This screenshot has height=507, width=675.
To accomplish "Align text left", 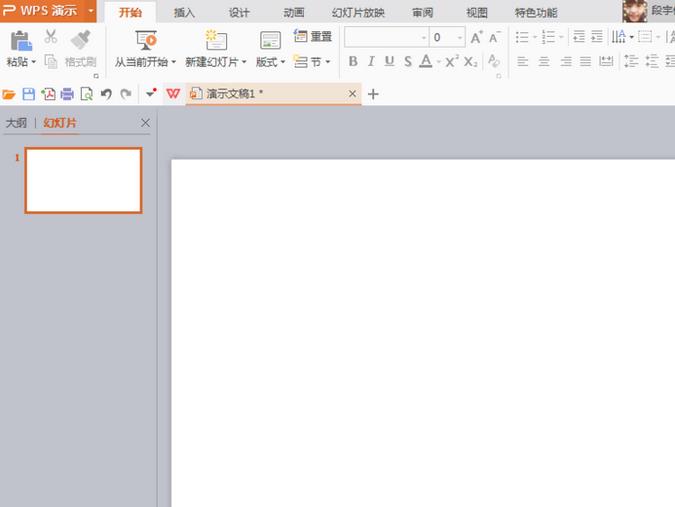I will point(523,62).
